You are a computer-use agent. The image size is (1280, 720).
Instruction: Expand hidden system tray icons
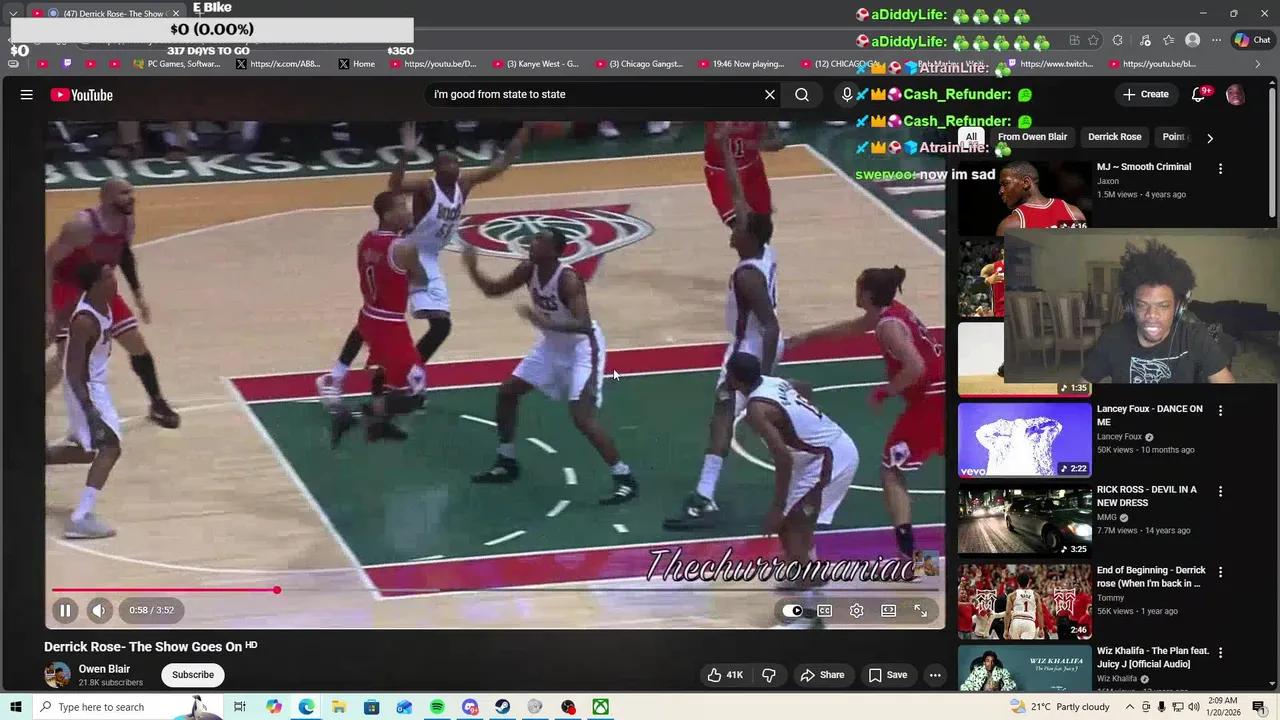coord(1128,707)
